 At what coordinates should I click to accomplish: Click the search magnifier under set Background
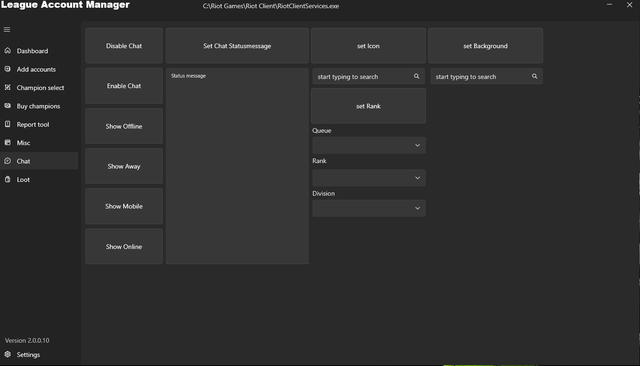[x=534, y=76]
